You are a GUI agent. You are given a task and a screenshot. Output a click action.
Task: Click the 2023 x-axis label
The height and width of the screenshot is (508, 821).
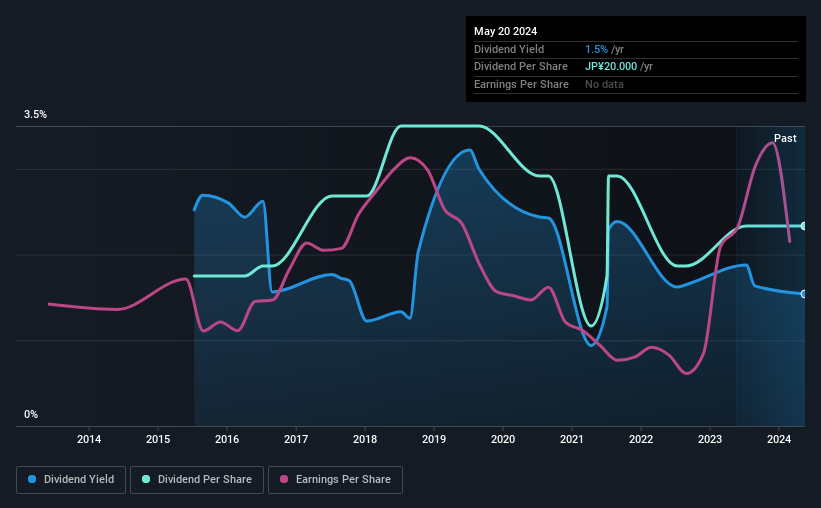tap(710, 439)
